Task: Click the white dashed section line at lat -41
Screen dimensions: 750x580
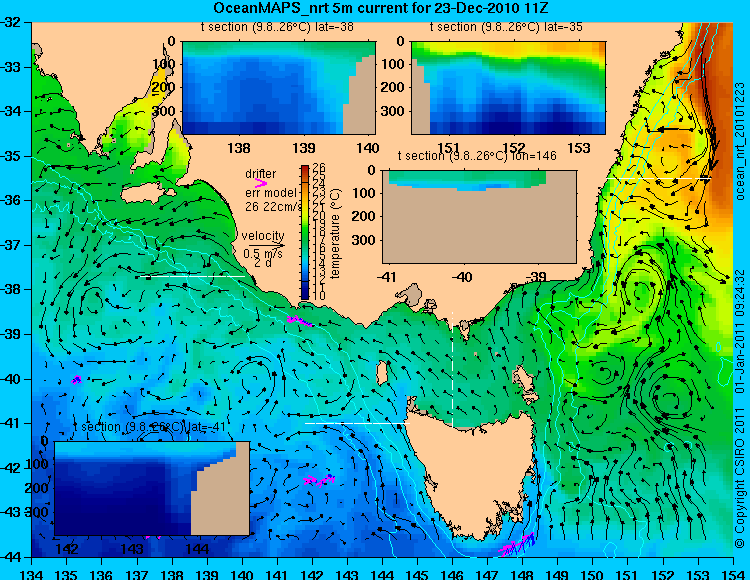Action: tap(357, 423)
